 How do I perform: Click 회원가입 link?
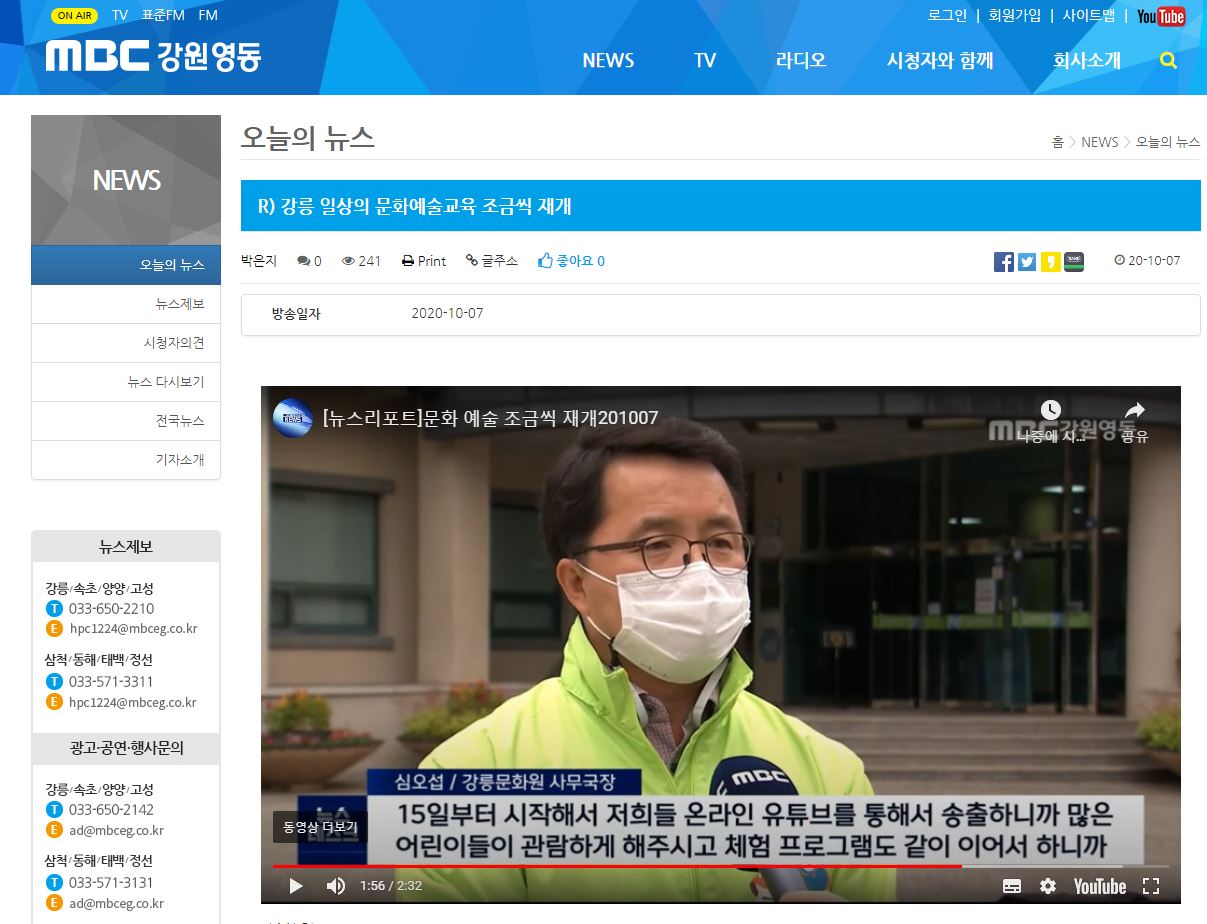click(x=1014, y=16)
